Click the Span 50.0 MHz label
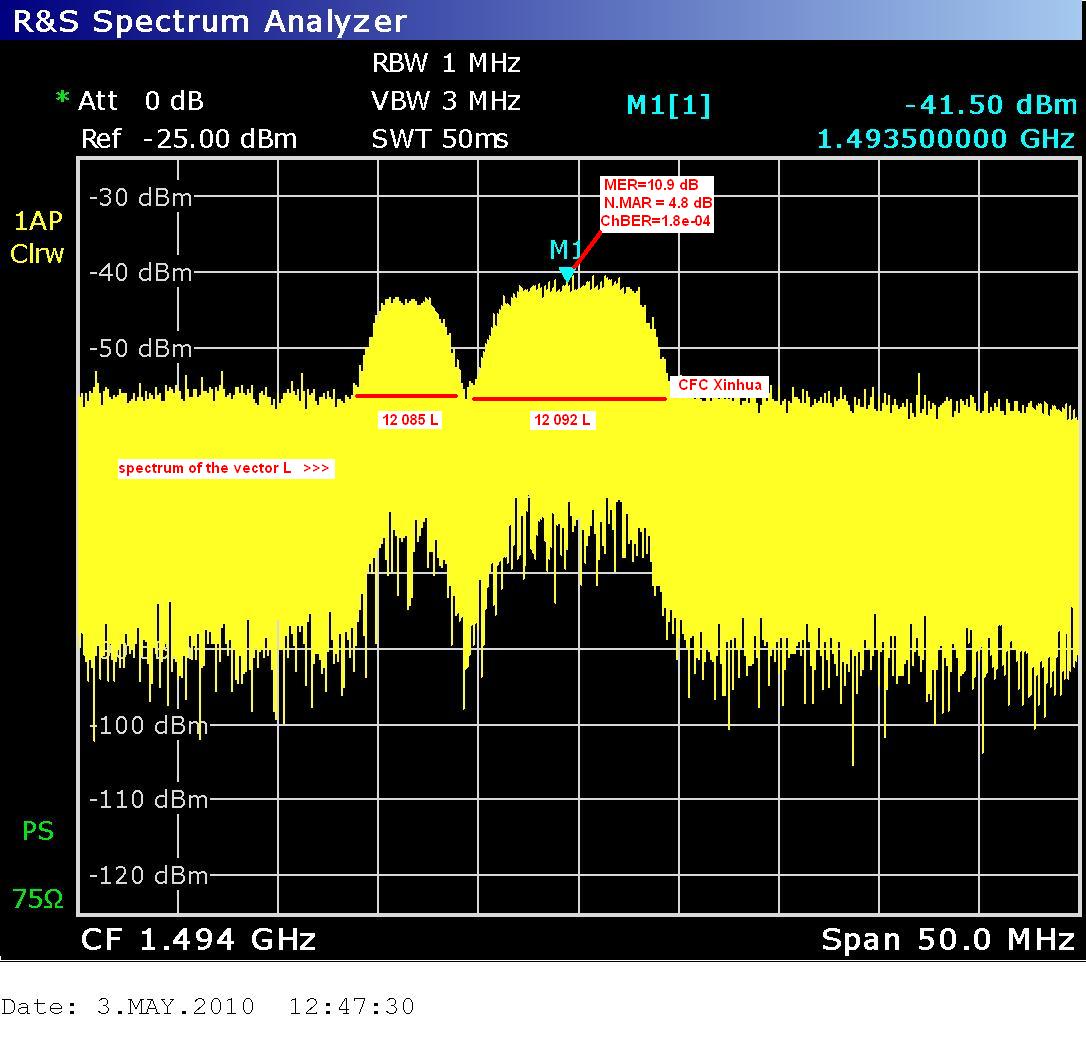The image size is (1086, 1054). [947, 940]
